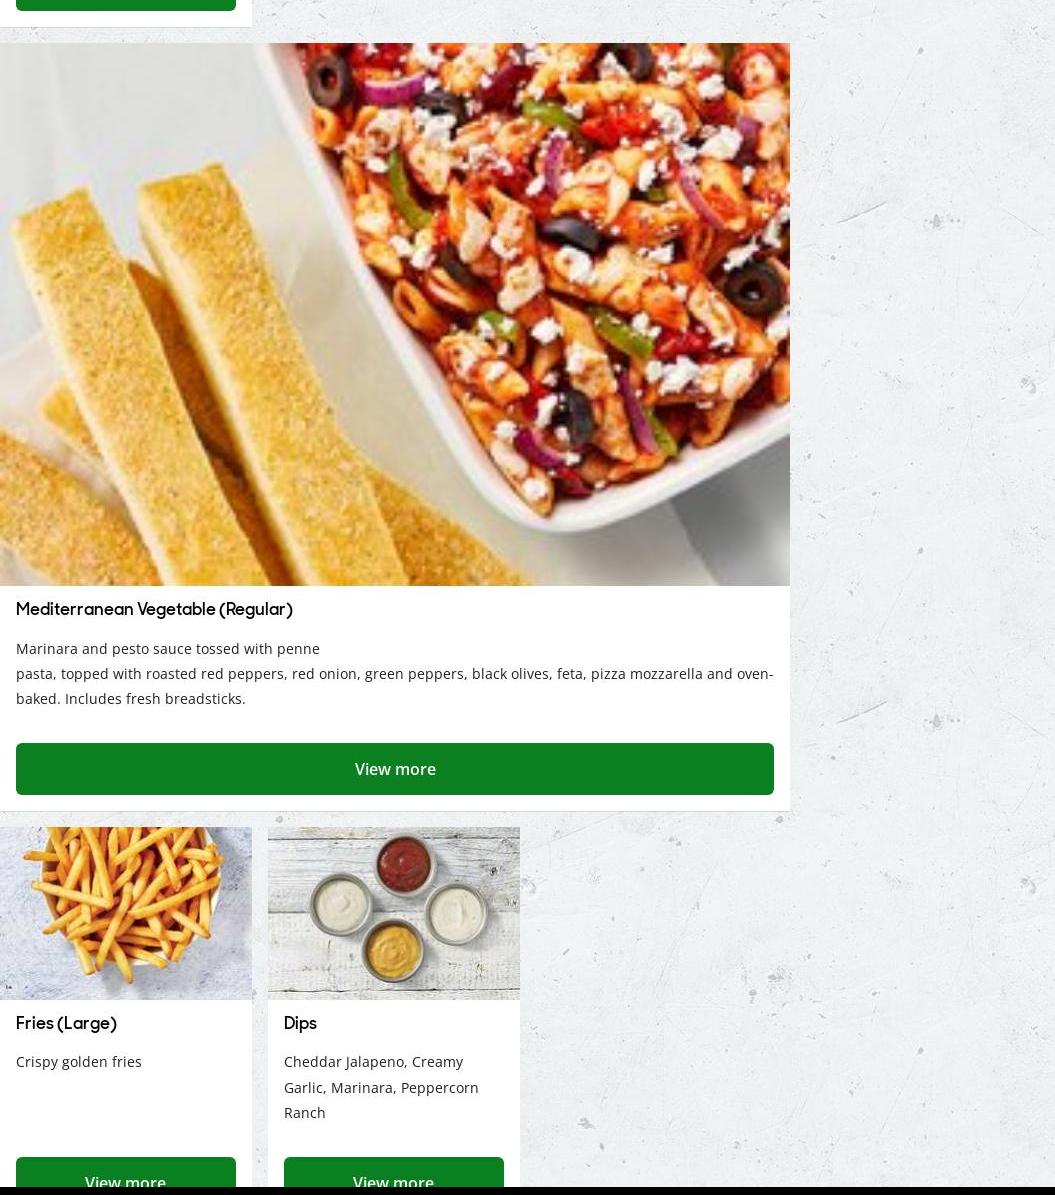Click the white dip cup right of the cheddar

tap(457, 912)
